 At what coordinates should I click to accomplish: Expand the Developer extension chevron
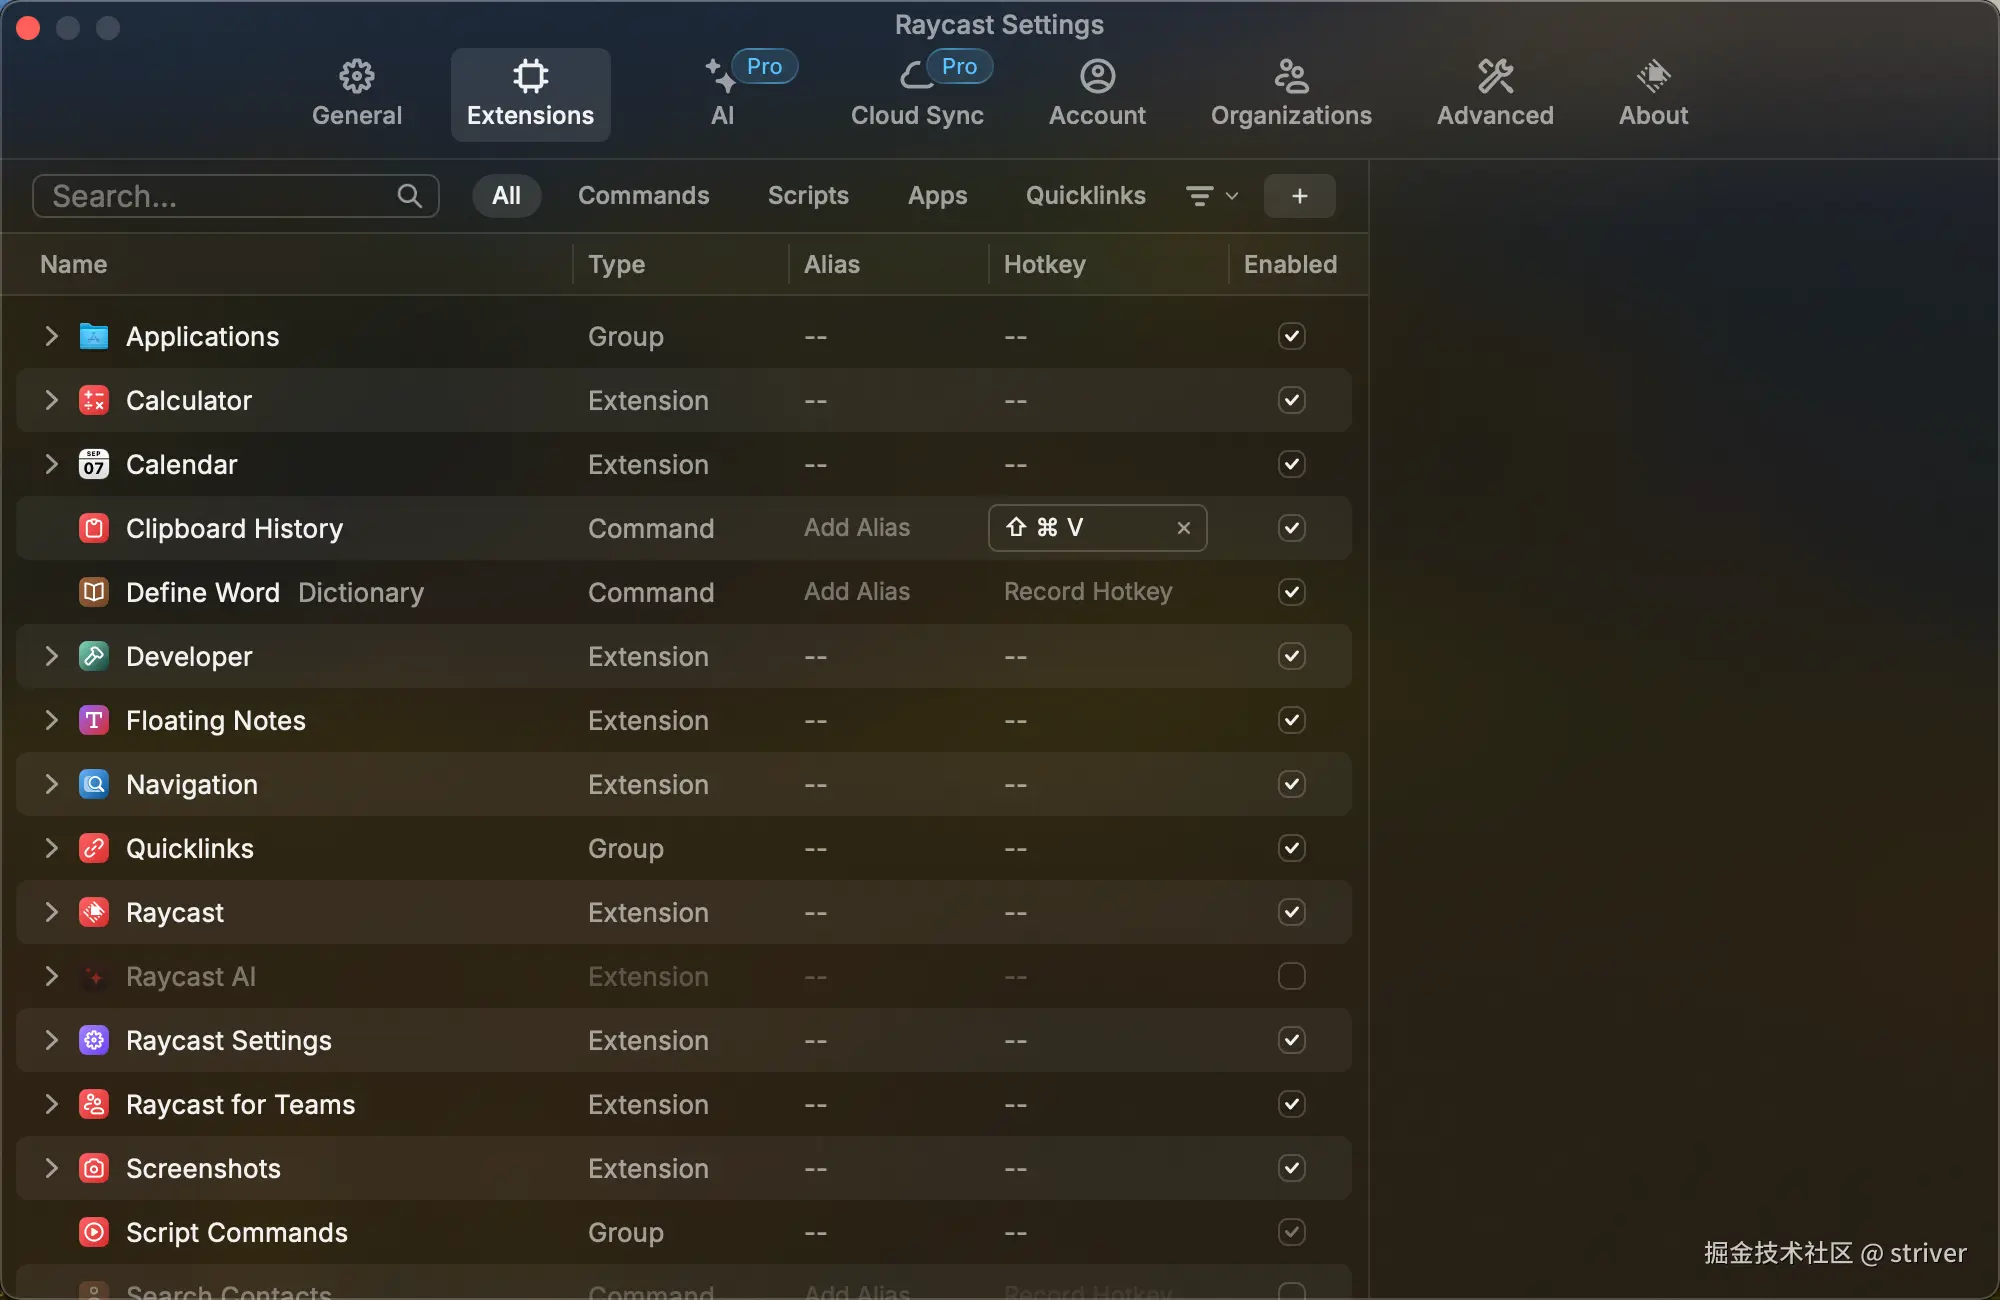pos(51,656)
